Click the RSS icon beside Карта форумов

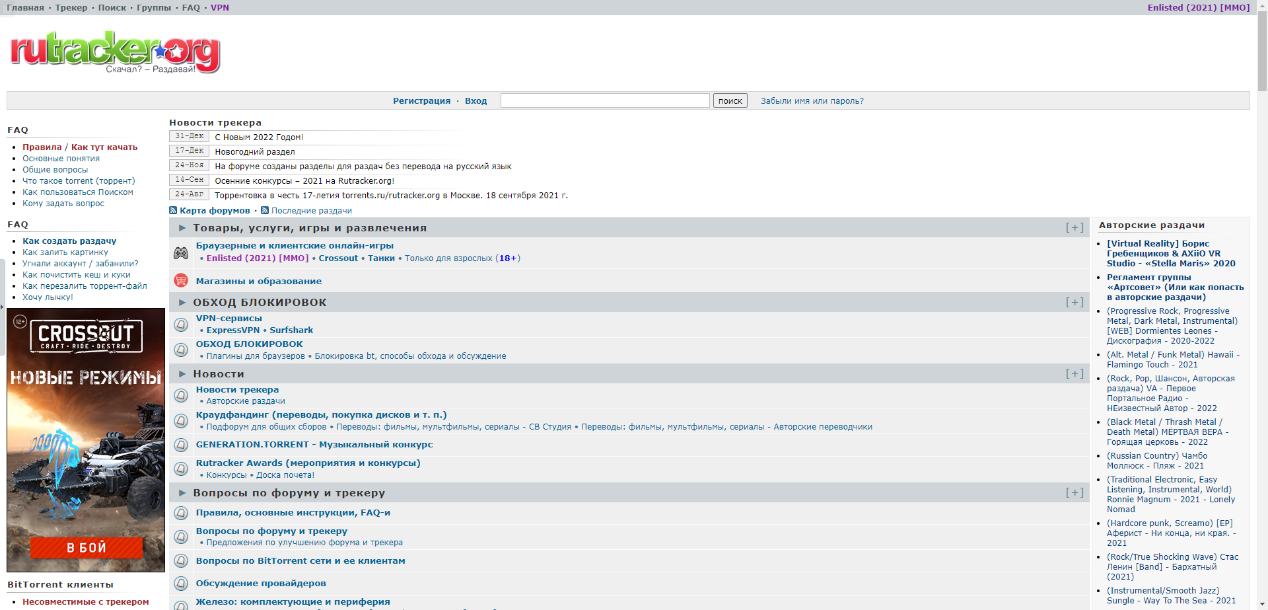point(173,211)
